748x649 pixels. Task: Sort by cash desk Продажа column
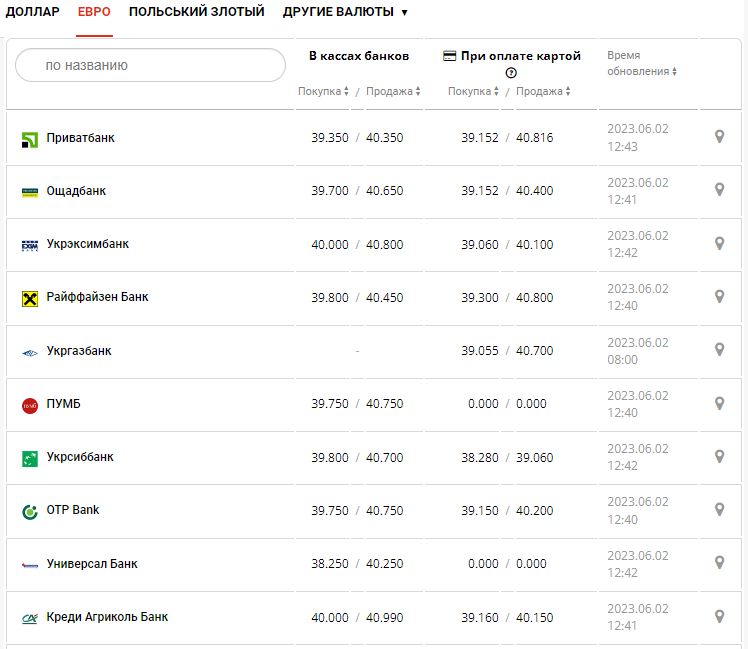tap(393, 91)
